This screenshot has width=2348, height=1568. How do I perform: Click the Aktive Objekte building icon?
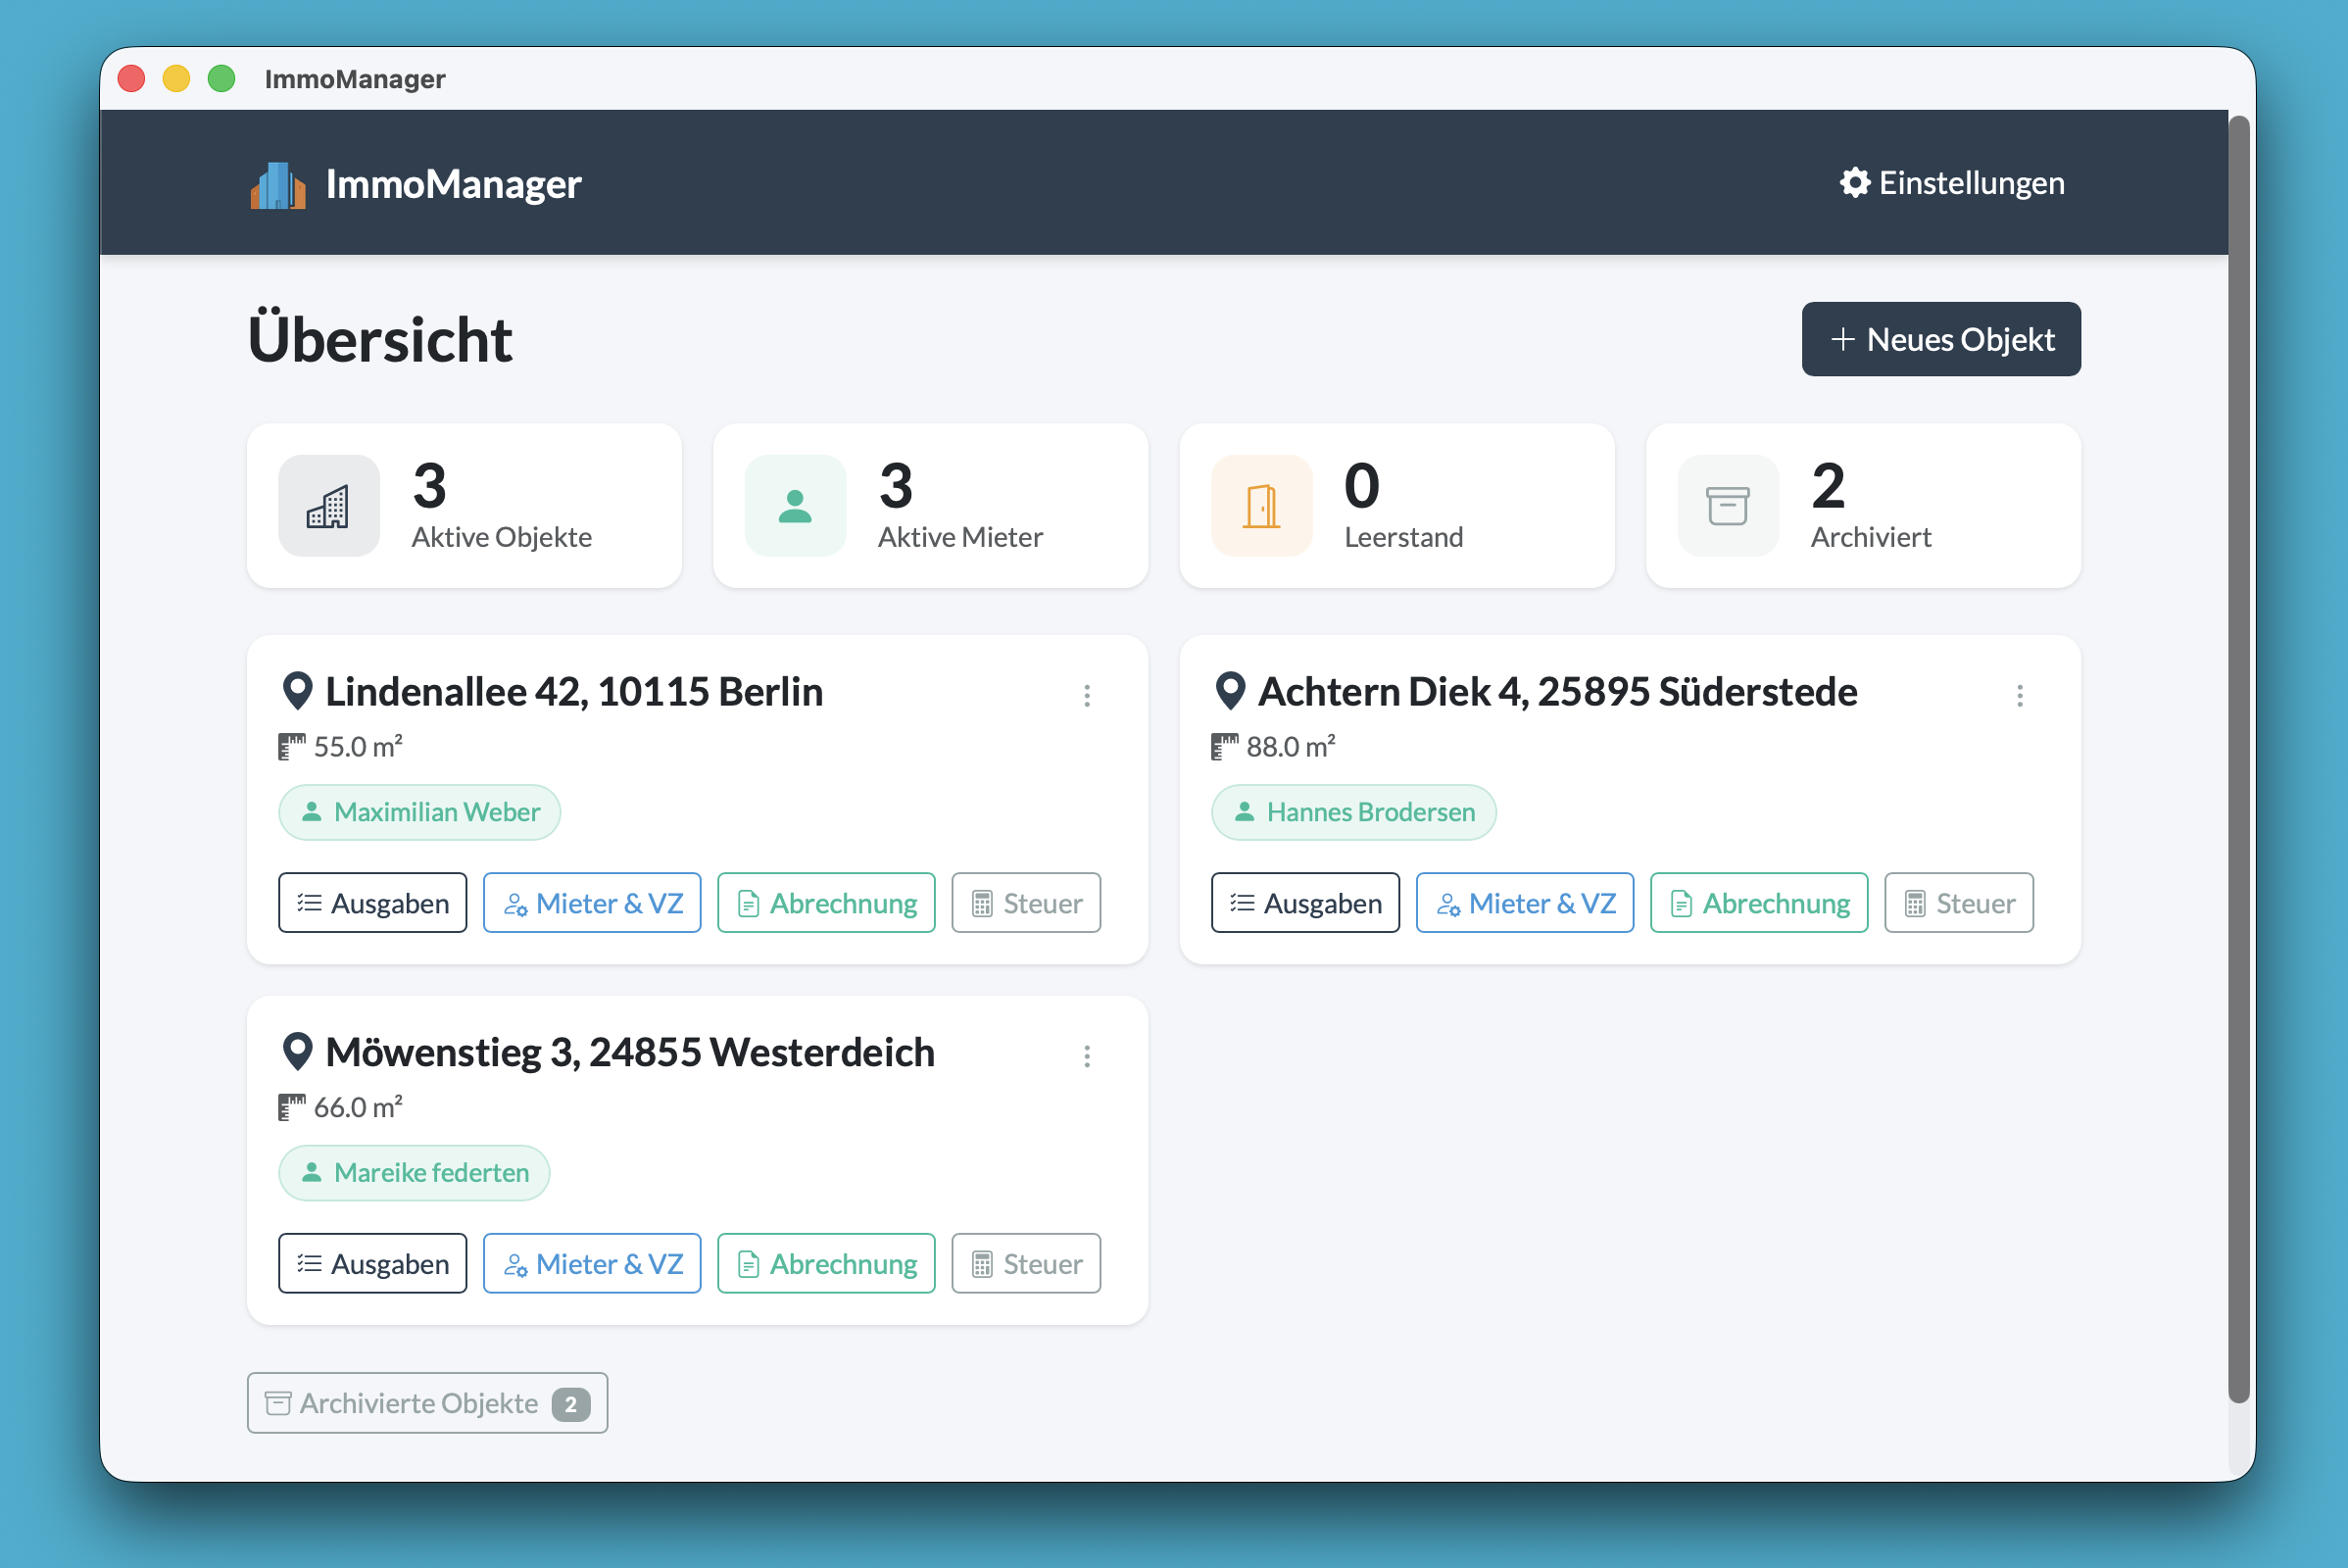[x=328, y=506]
